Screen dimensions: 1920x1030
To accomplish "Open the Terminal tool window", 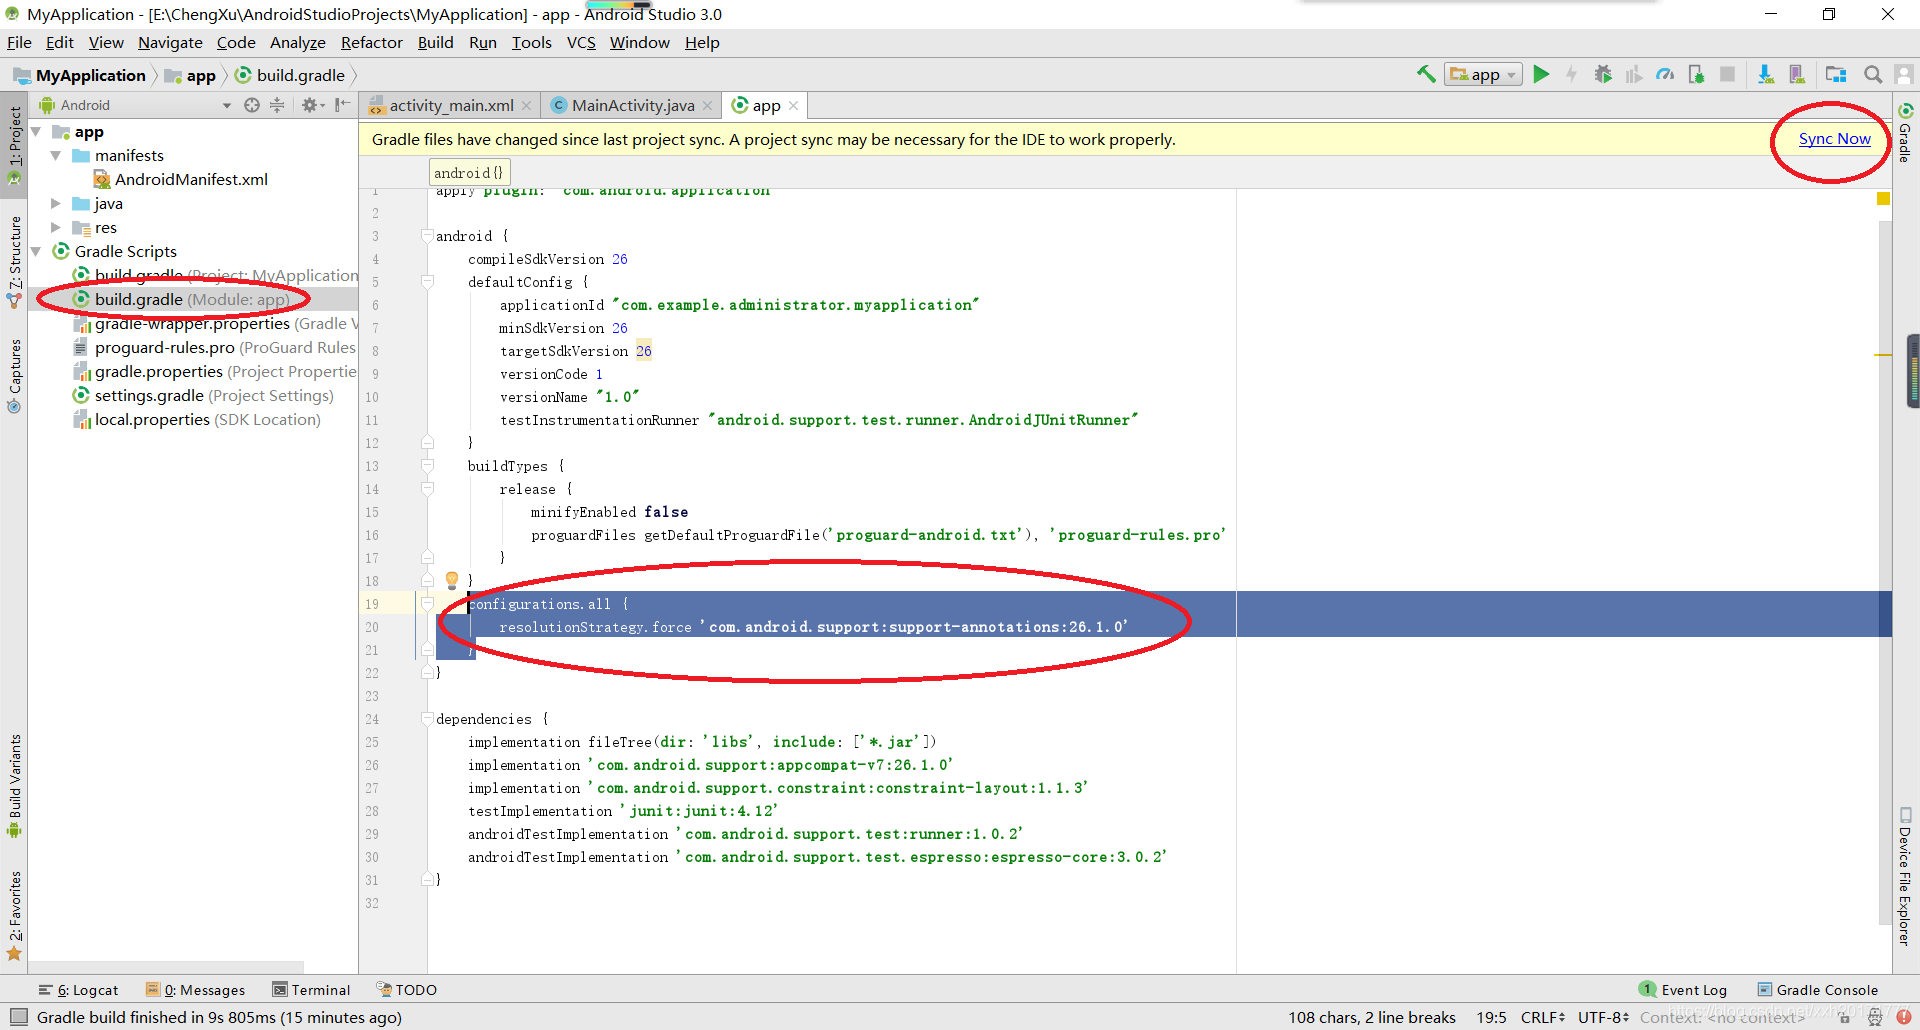I will [x=311, y=990].
